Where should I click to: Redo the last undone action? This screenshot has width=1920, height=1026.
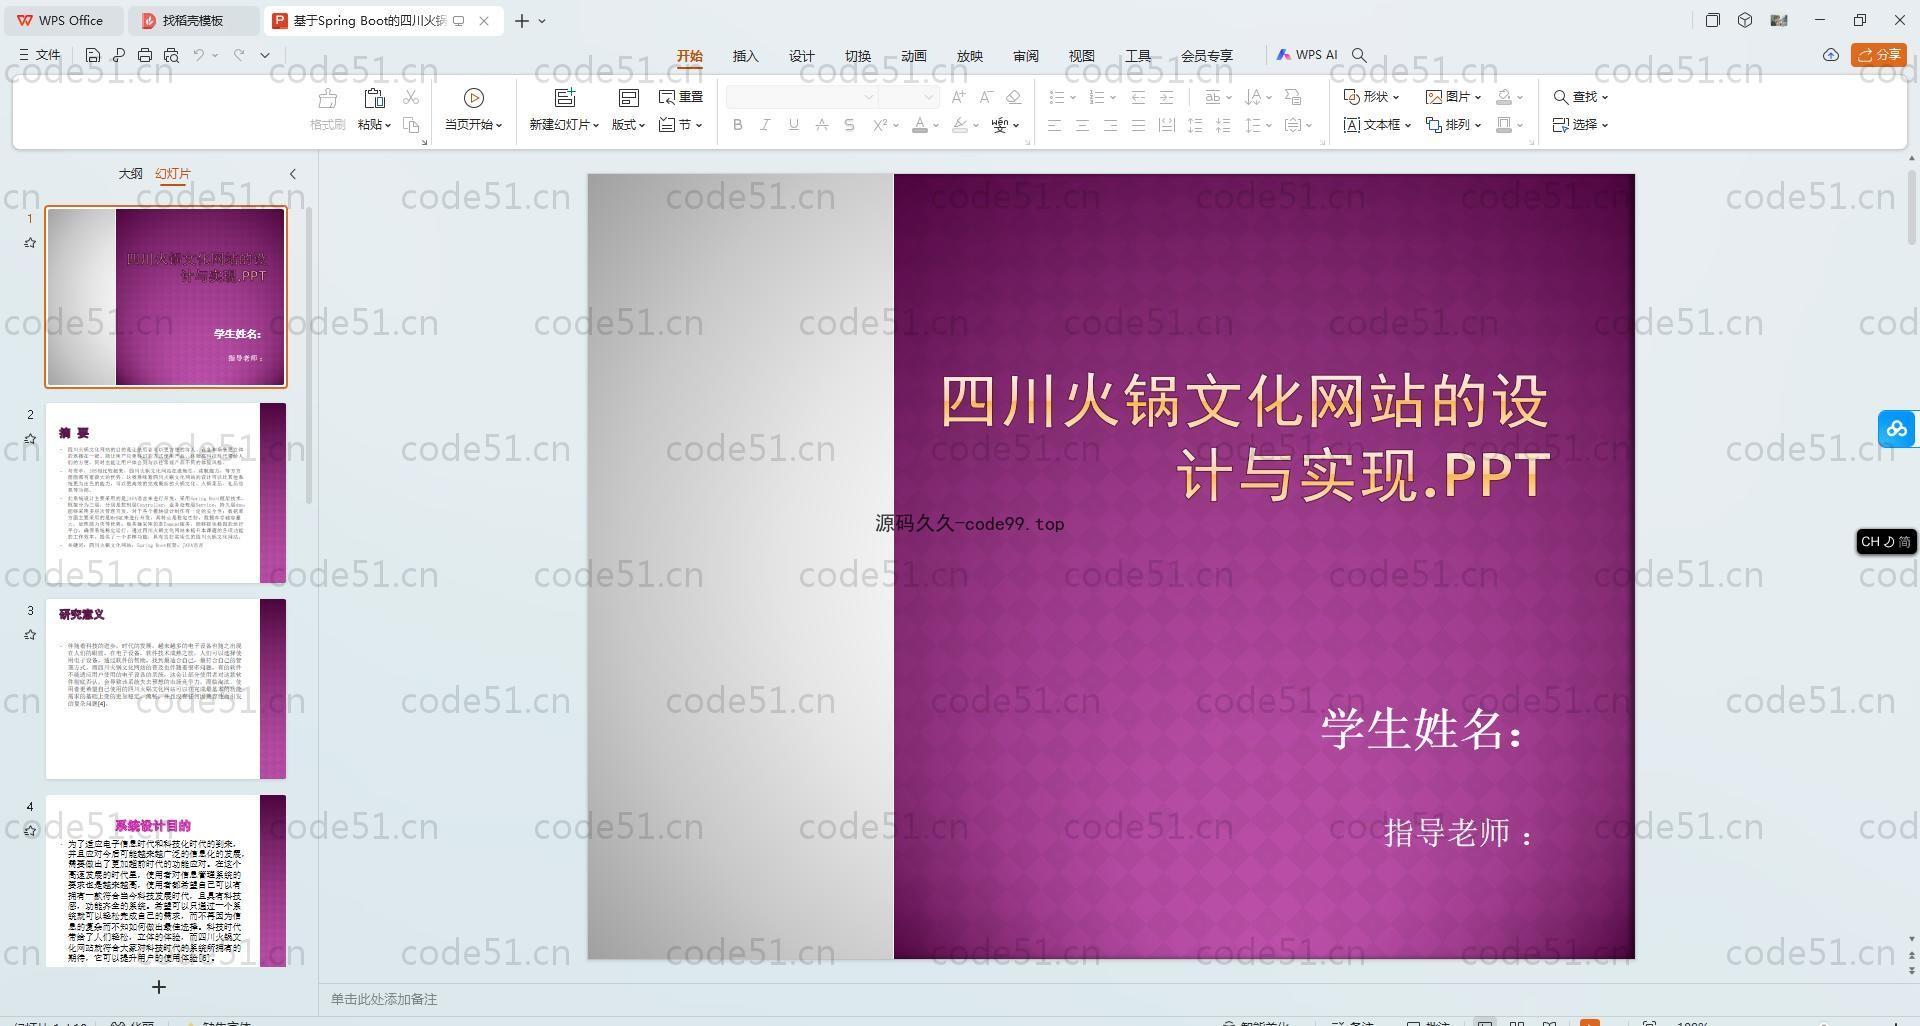(239, 55)
